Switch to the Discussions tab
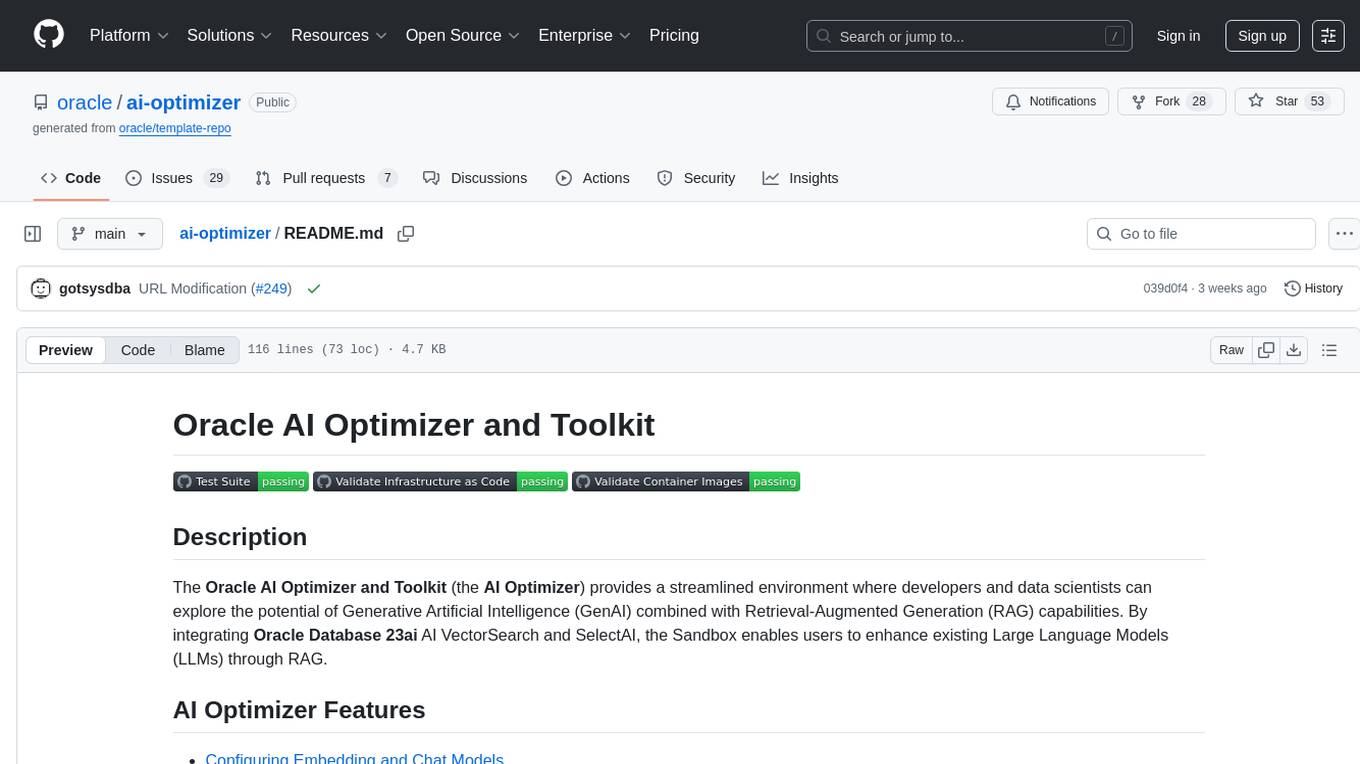The image size is (1360, 764). click(475, 178)
